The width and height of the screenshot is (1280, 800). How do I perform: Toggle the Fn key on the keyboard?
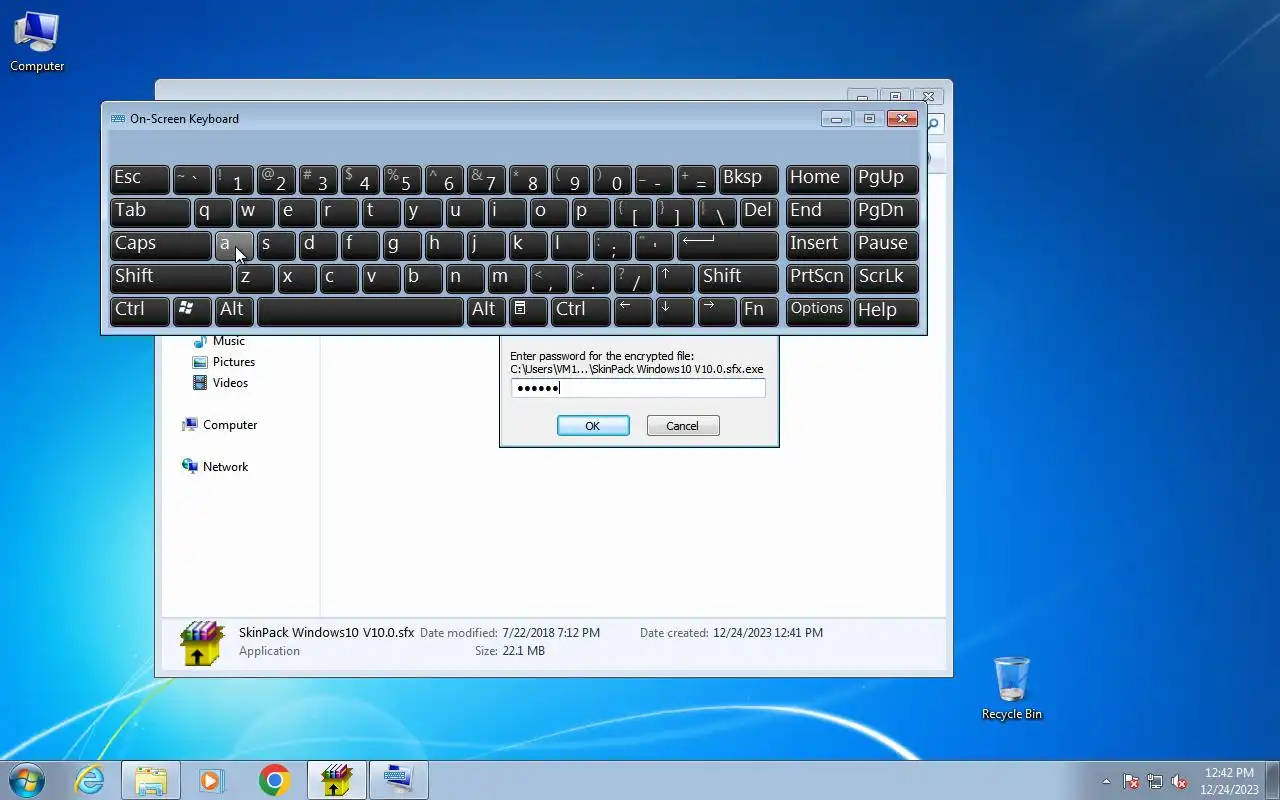[x=759, y=311]
